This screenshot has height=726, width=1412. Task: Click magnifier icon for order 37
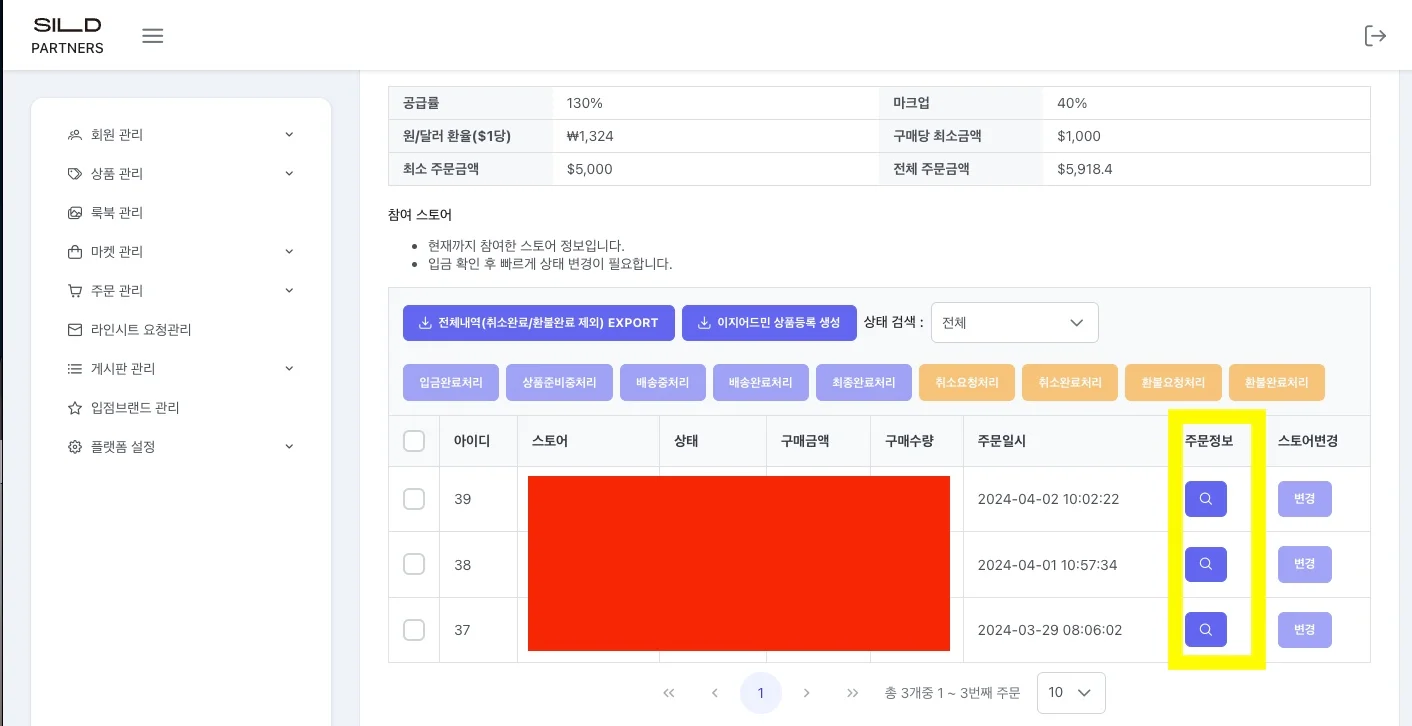[1205, 630]
